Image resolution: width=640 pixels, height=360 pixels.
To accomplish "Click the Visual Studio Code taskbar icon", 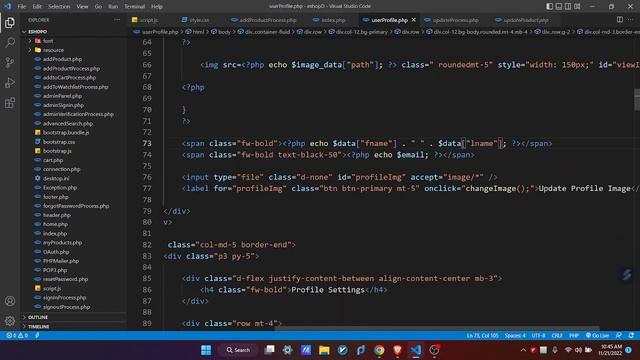I will (416, 350).
